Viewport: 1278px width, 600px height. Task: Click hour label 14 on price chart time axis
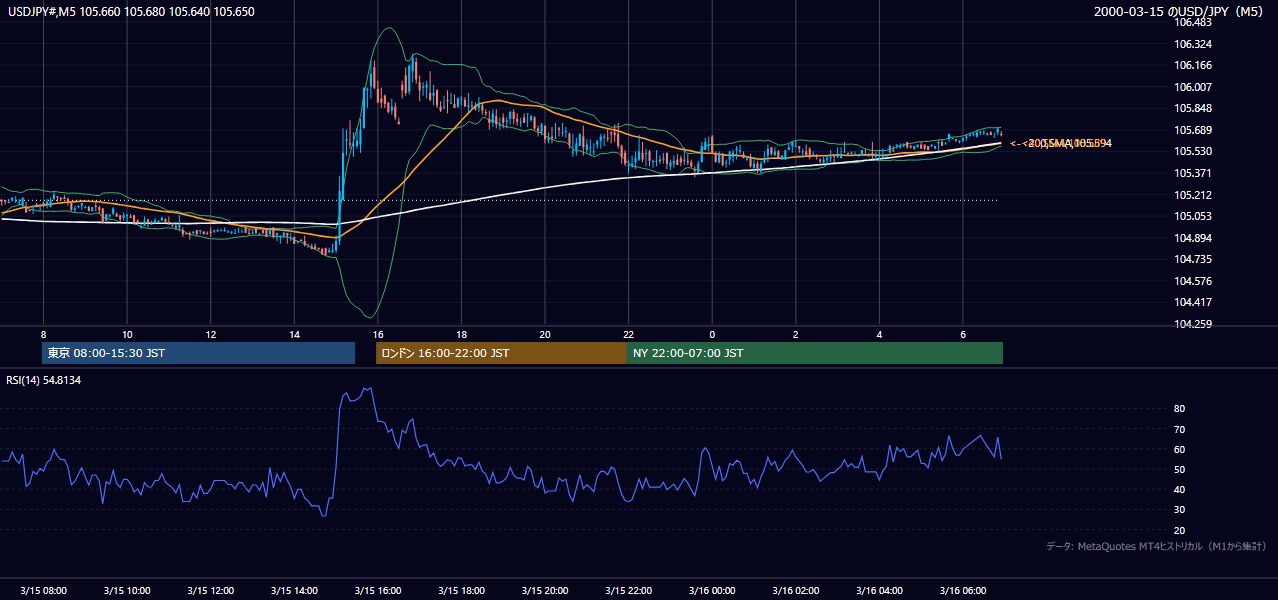pos(294,334)
